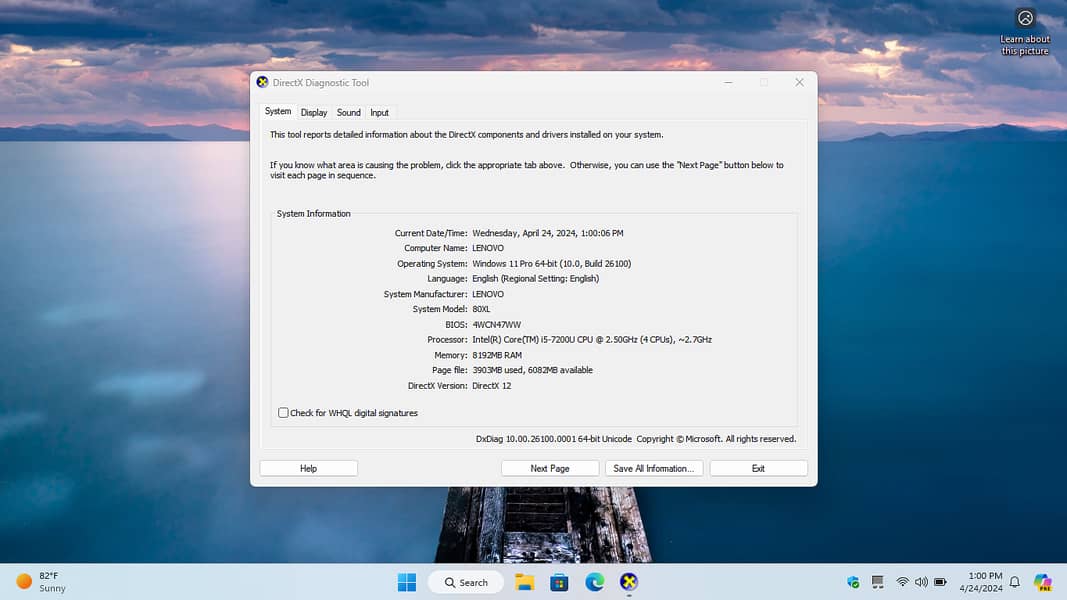1067x600 pixels.
Task: Open the Windows Start menu
Action: (x=407, y=582)
